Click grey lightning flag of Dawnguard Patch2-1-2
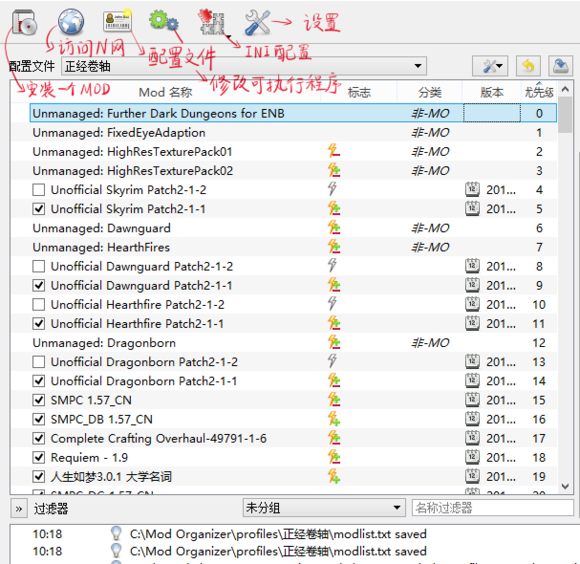Viewport: 580px width, 564px height. (x=332, y=265)
